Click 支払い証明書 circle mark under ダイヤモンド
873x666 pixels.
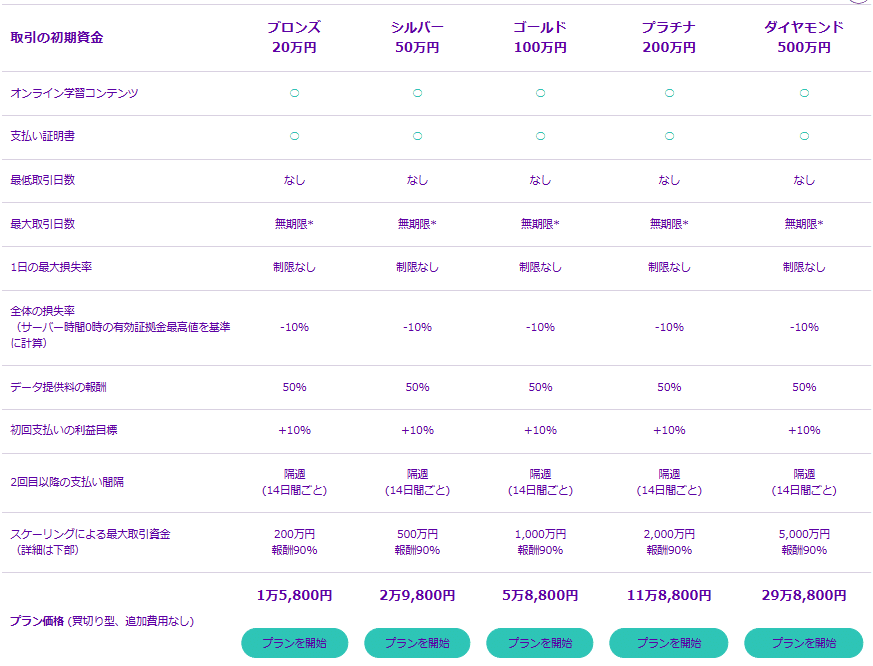804,136
